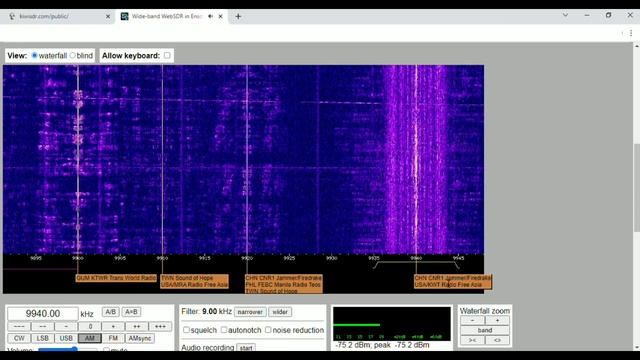Image resolution: width=640 pixels, height=360 pixels.
Task: Step frequency down with the single '-' button
Action: (66, 327)
